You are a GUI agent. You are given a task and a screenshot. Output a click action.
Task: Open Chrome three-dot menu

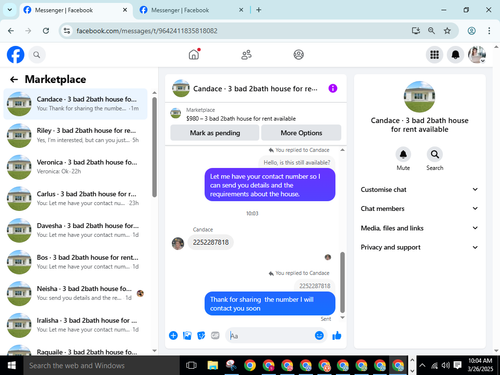click(x=489, y=31)
